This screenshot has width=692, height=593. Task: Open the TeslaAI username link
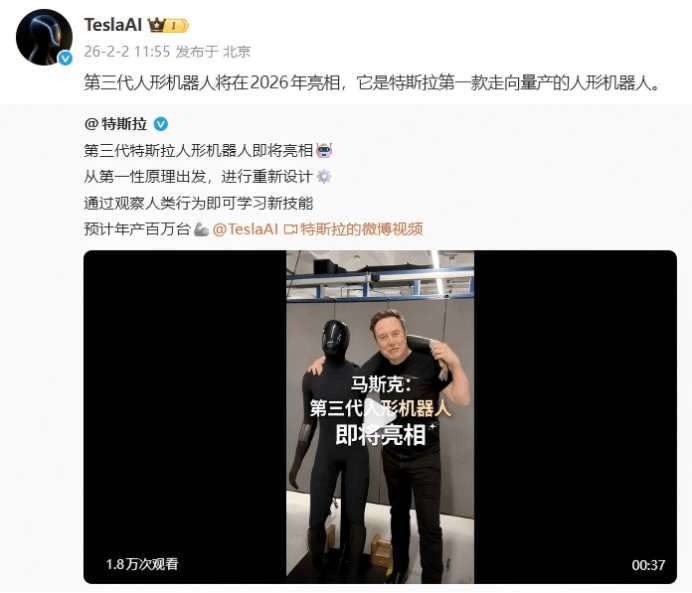coord(113,25)
